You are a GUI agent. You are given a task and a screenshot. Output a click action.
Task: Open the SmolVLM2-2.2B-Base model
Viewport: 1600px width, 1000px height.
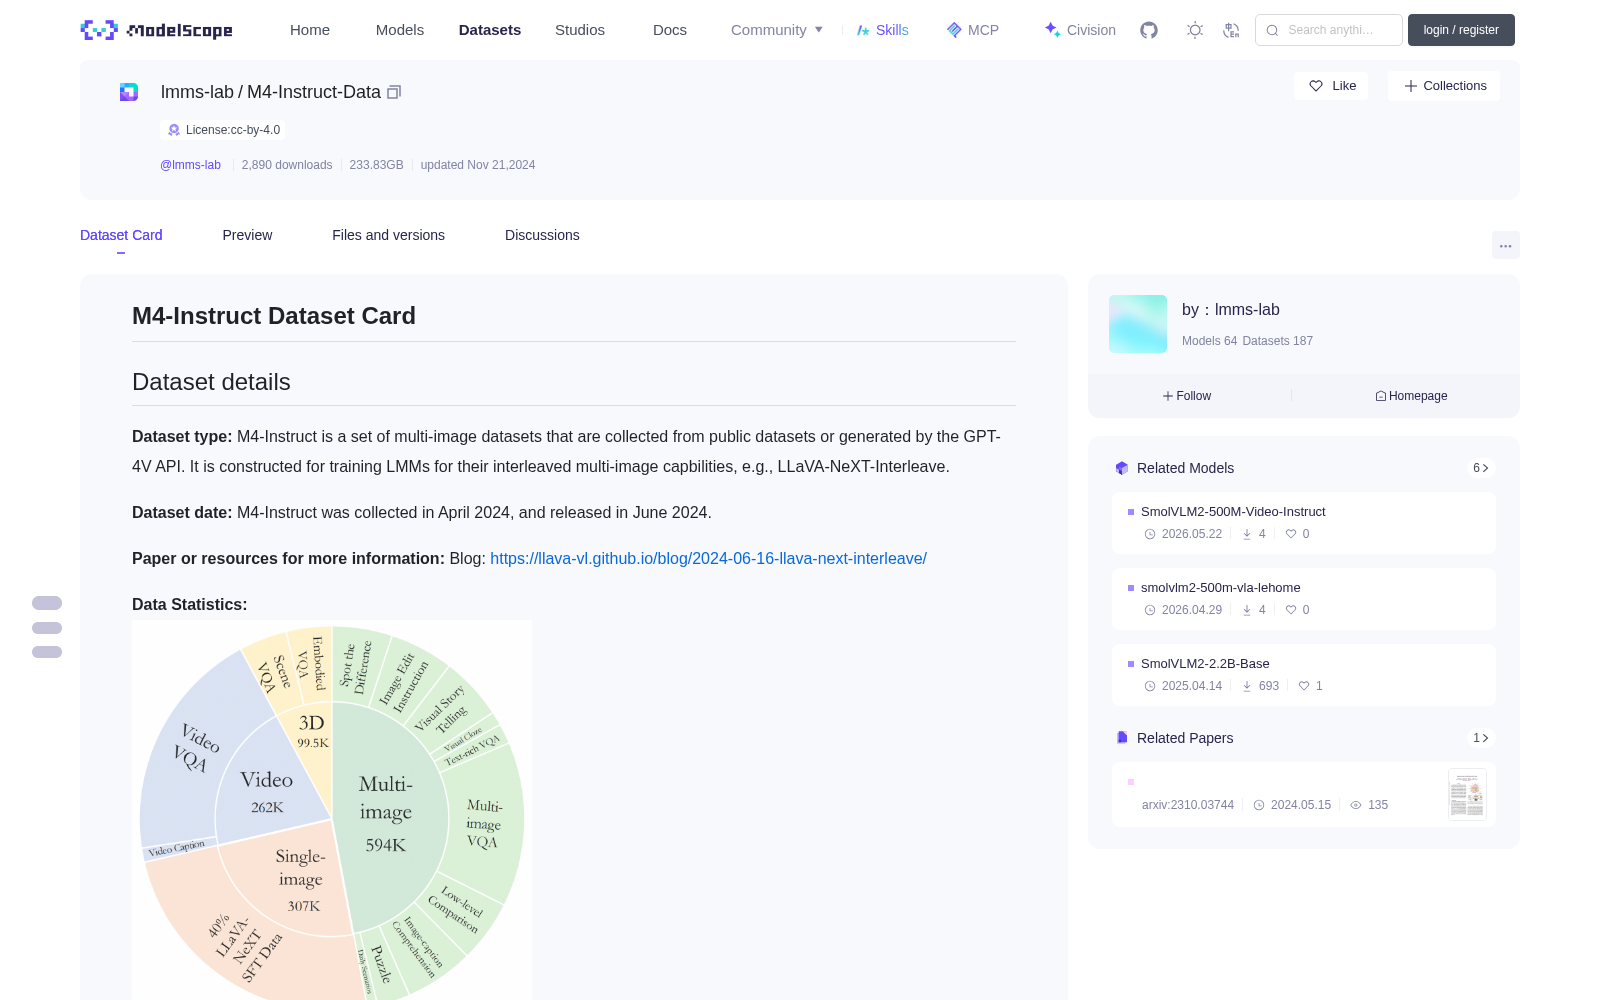pos(1205,664)
